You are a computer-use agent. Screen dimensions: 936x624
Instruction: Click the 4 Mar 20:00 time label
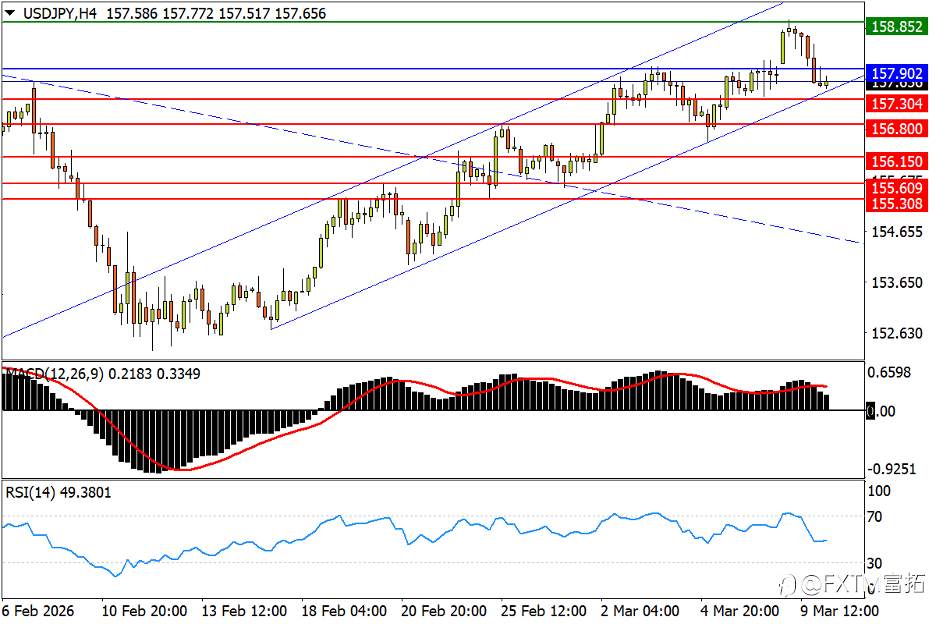(x=740, y=611)
